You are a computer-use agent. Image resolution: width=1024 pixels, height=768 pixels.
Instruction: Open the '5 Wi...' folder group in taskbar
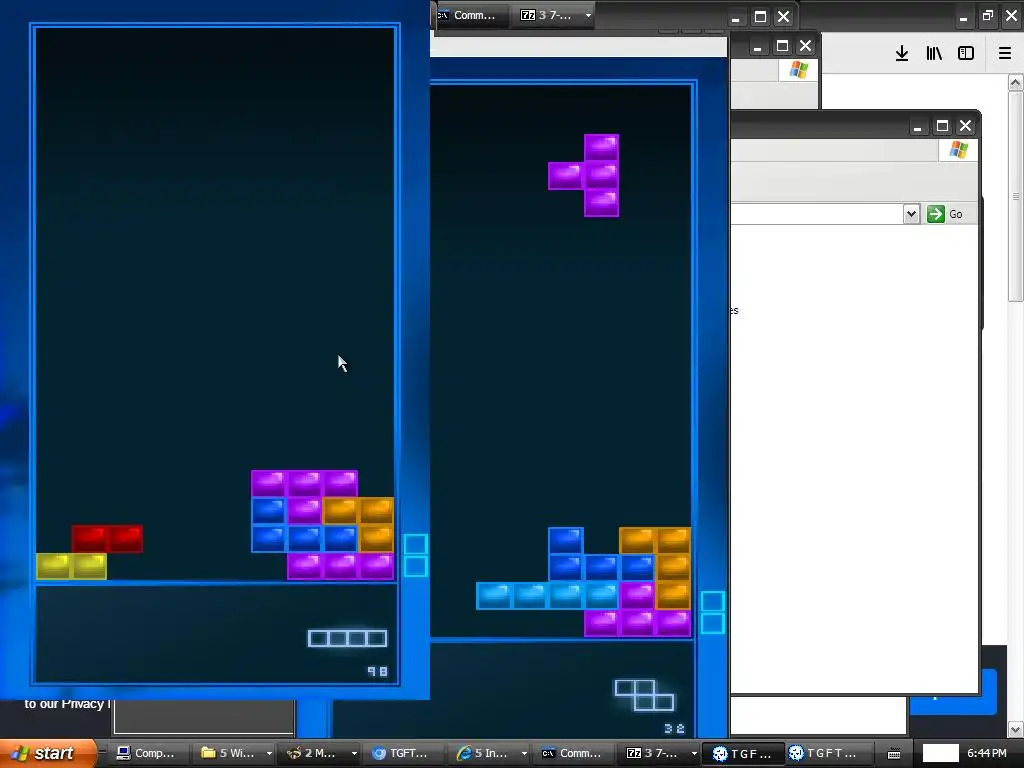click(227, 753)
